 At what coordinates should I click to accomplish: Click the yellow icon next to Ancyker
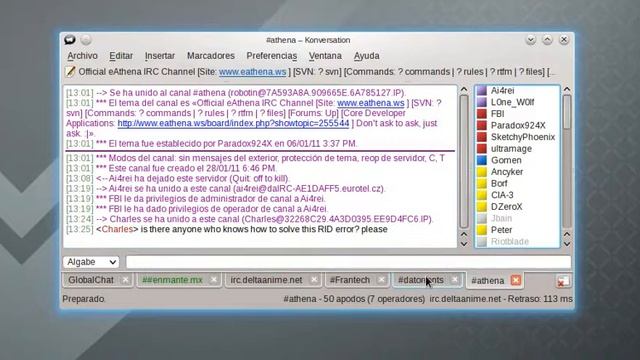pos(482,172)
